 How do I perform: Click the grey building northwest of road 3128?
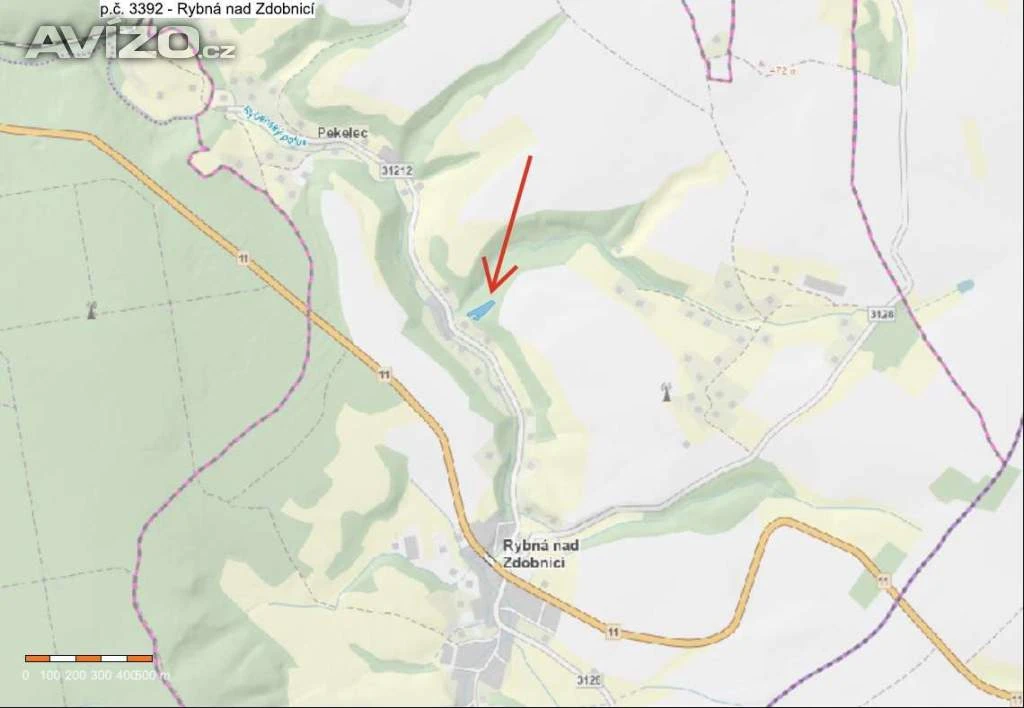coord(824,285)
